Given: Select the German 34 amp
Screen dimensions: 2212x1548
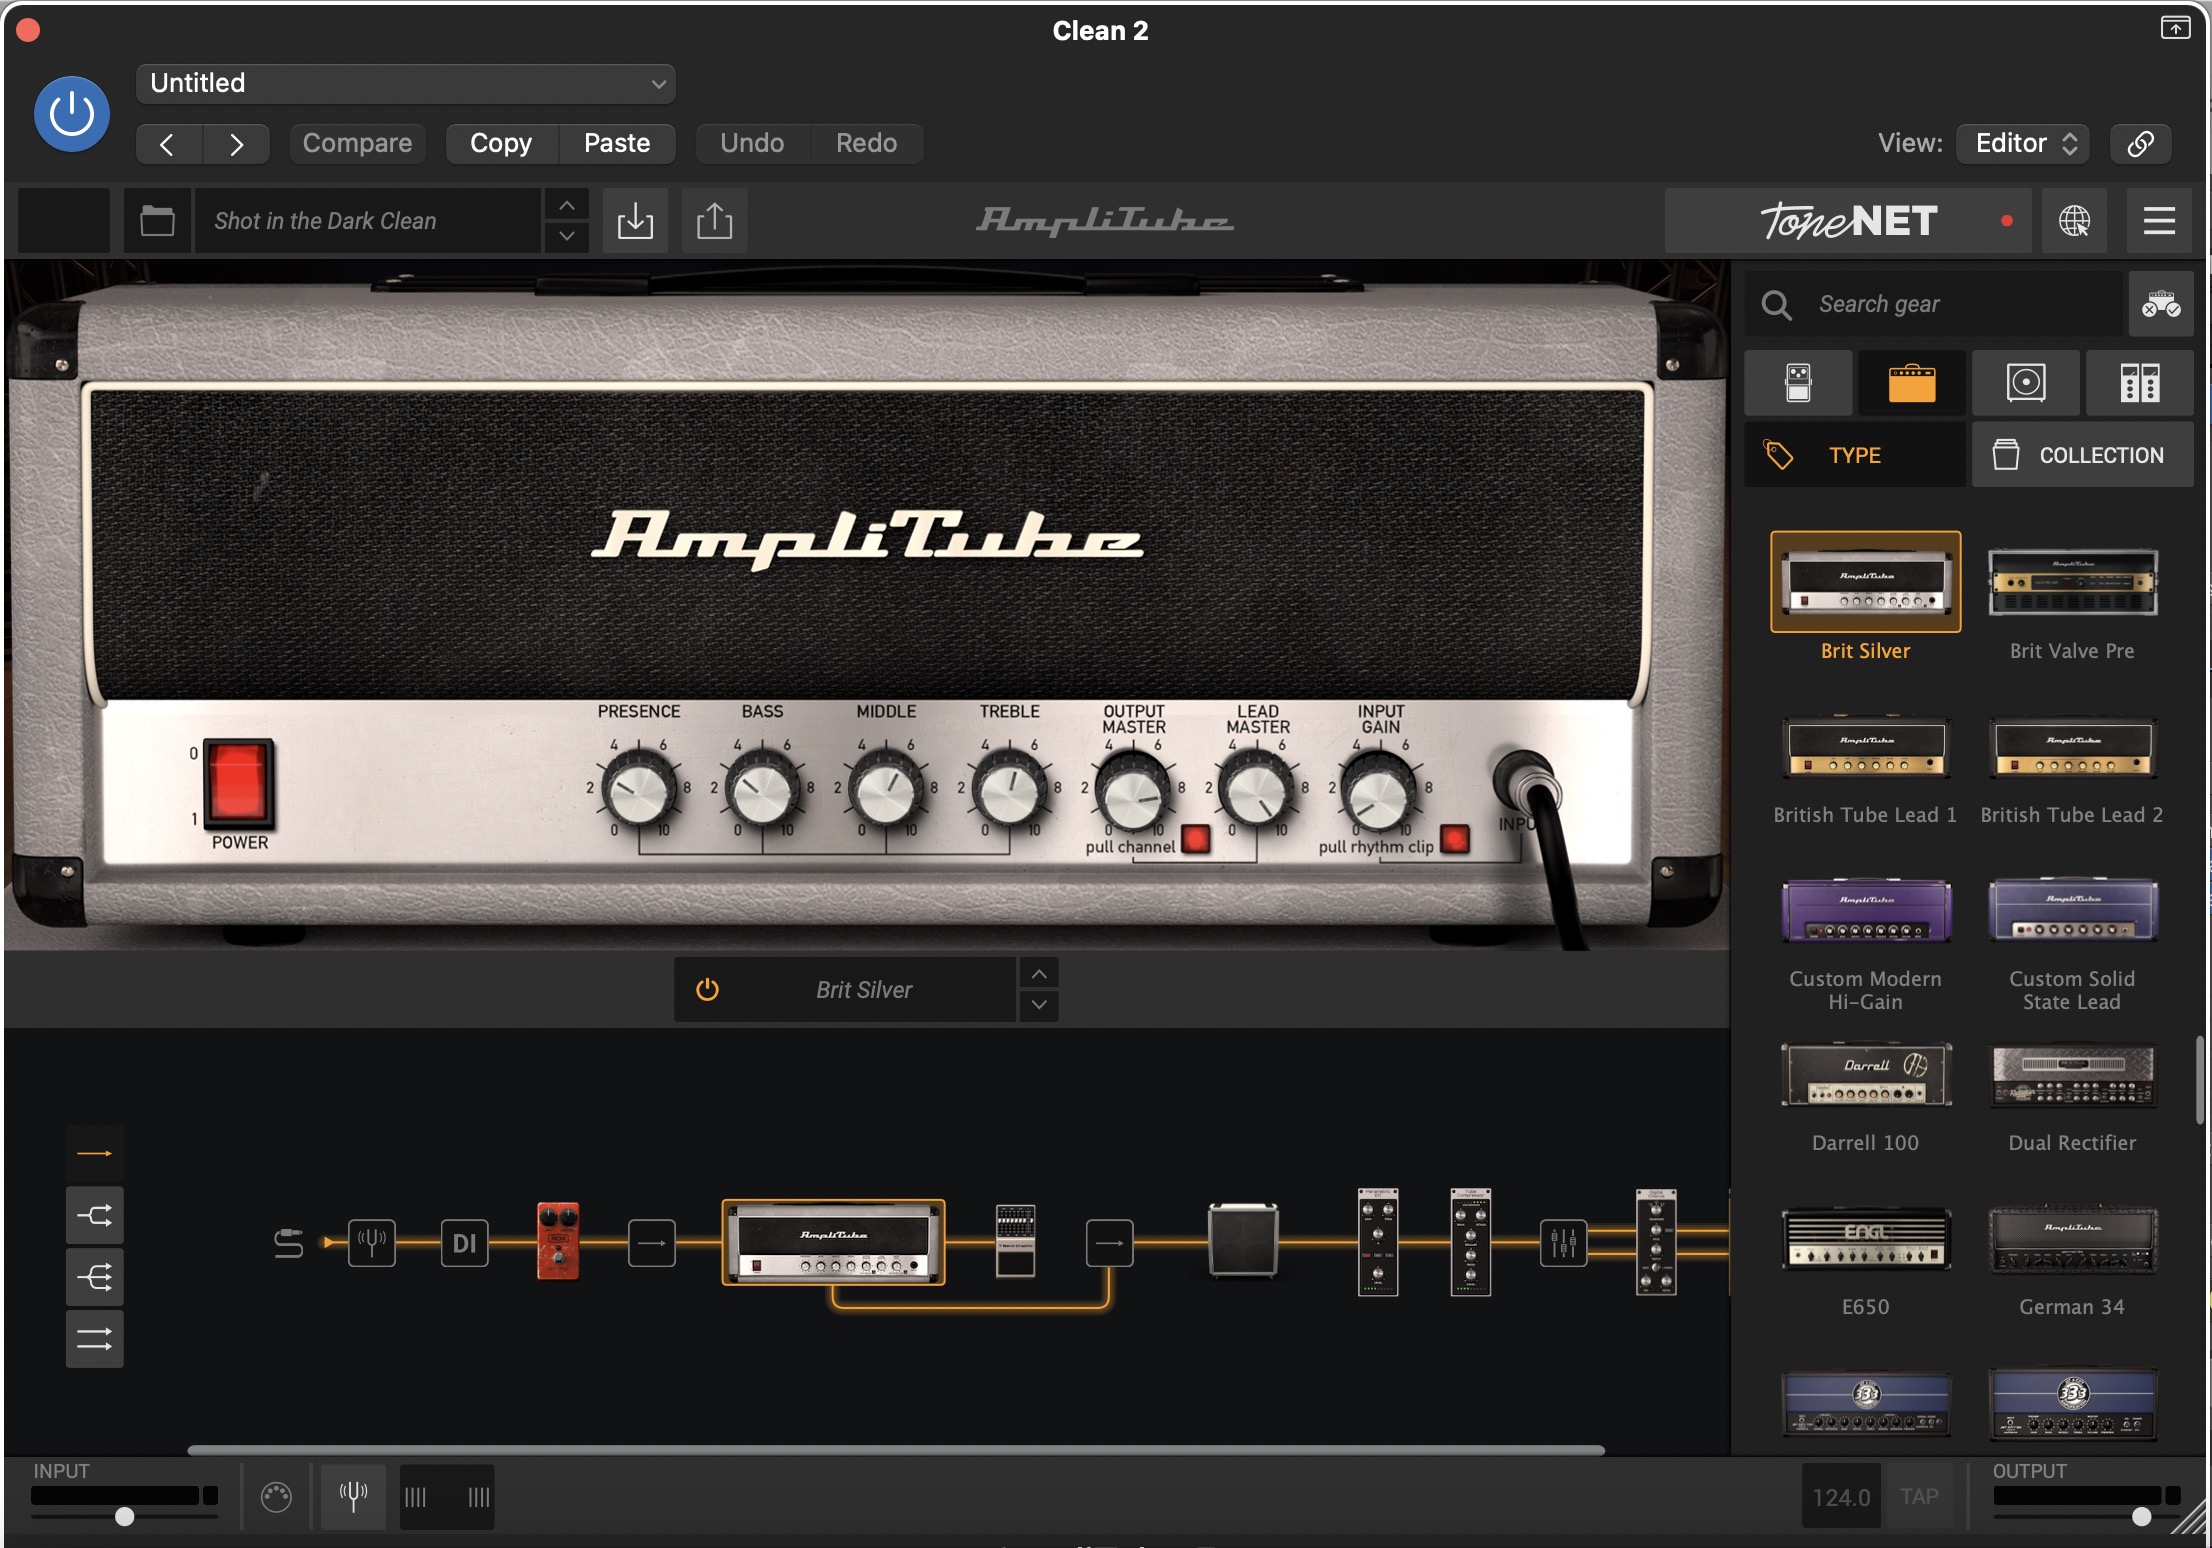Looking at the screenshot, I should (2072, 1239).
